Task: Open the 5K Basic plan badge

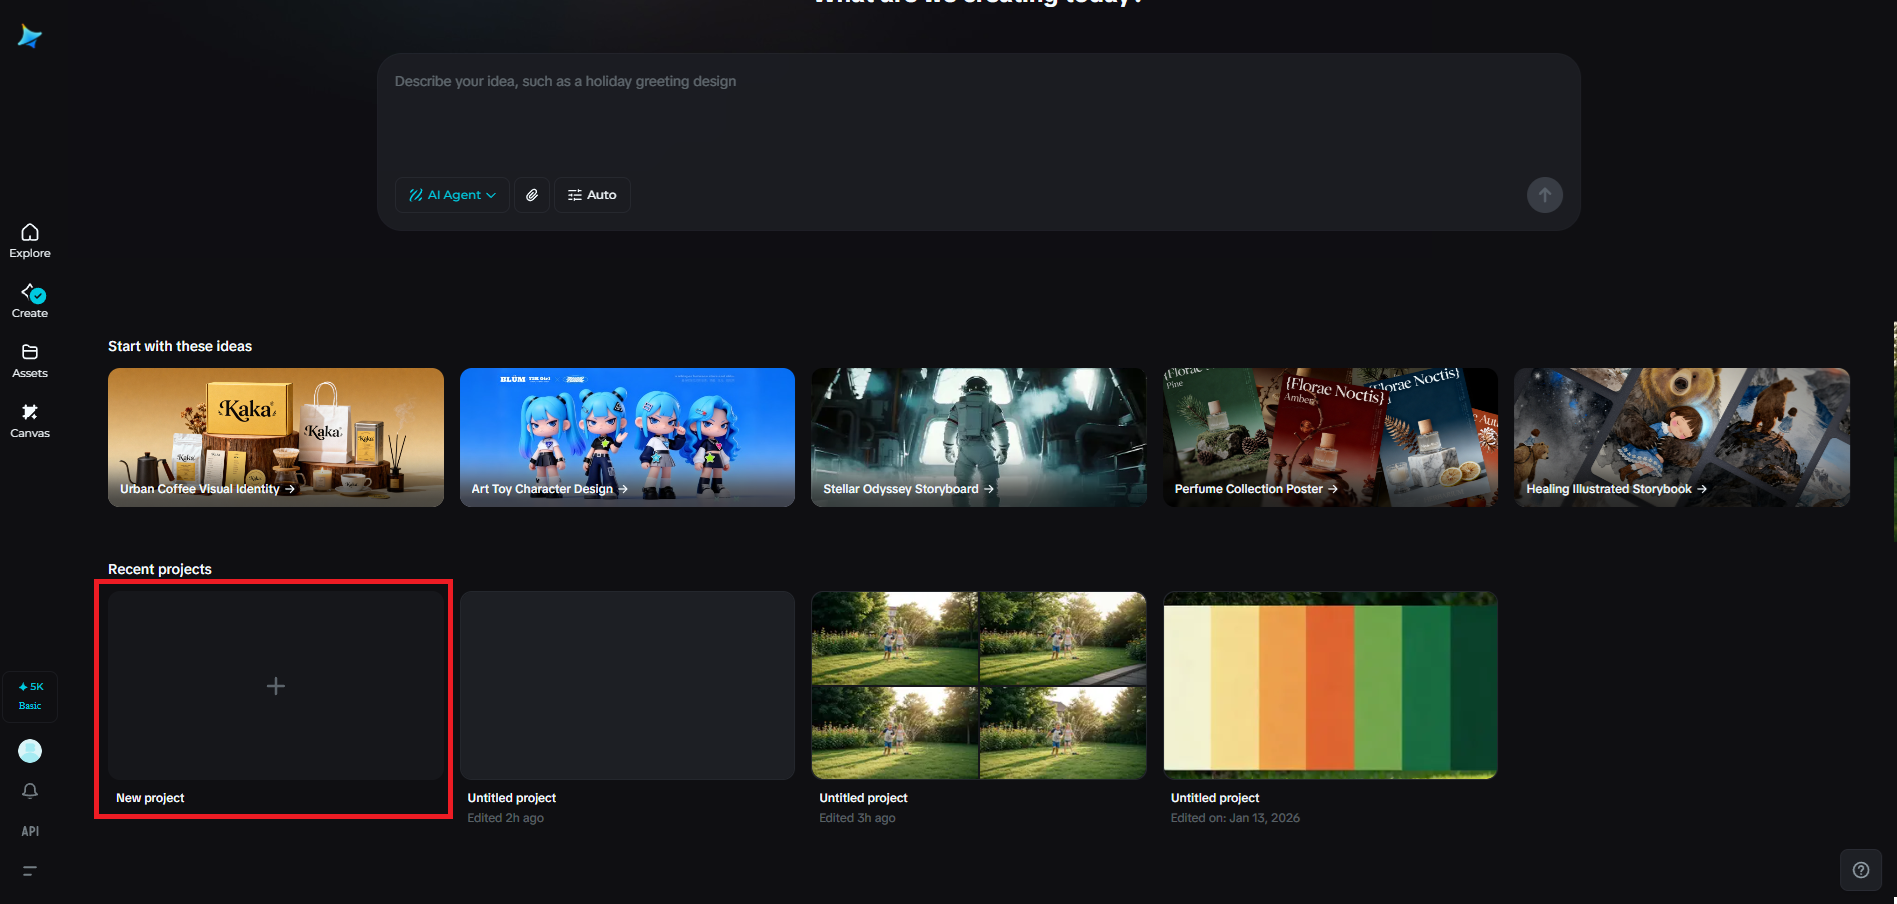Action: click(x=30, y=695)
